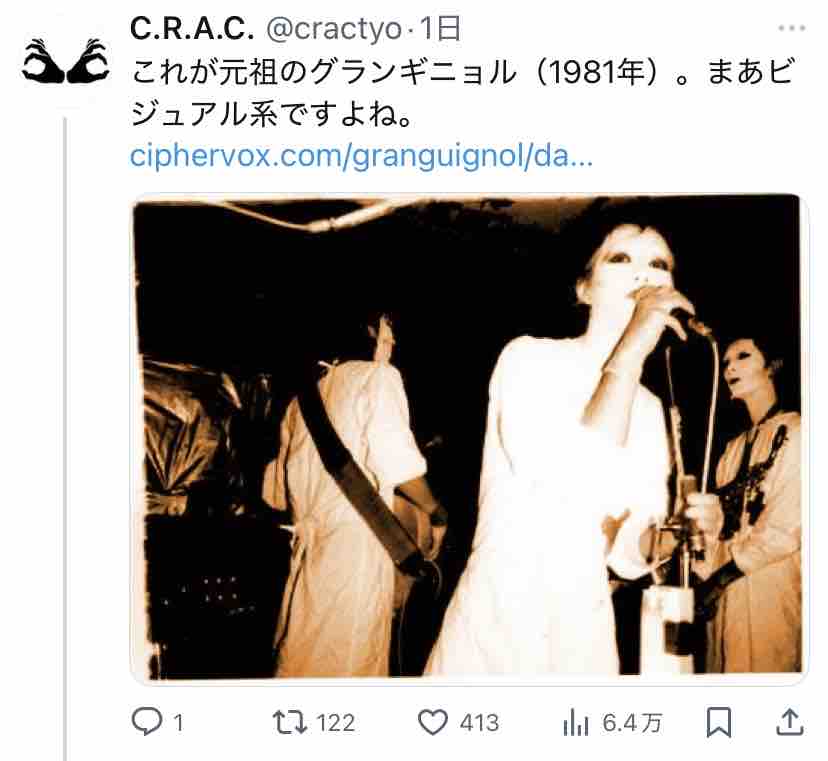Click the thread line below the avatar
This screenshot has height=761, width=828.
[65, 438]
